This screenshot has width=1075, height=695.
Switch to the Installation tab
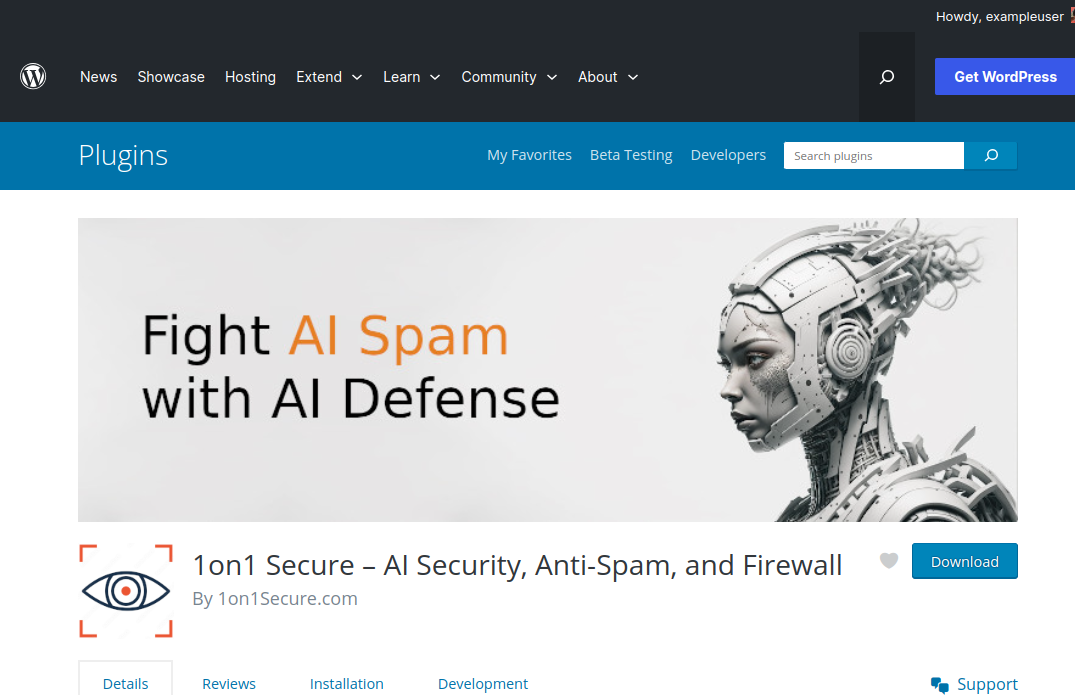(346, 683)
